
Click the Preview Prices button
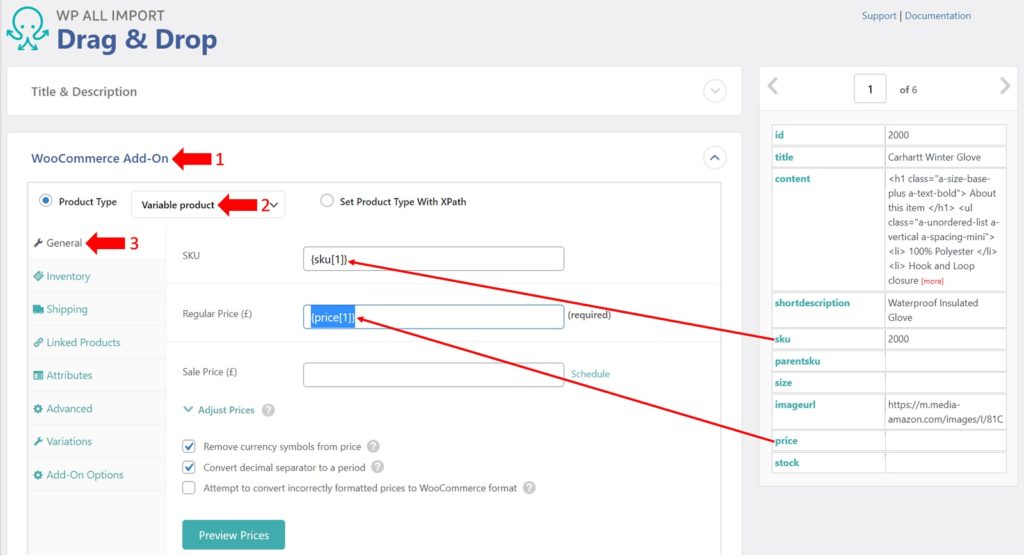click(x=233, y=534)
